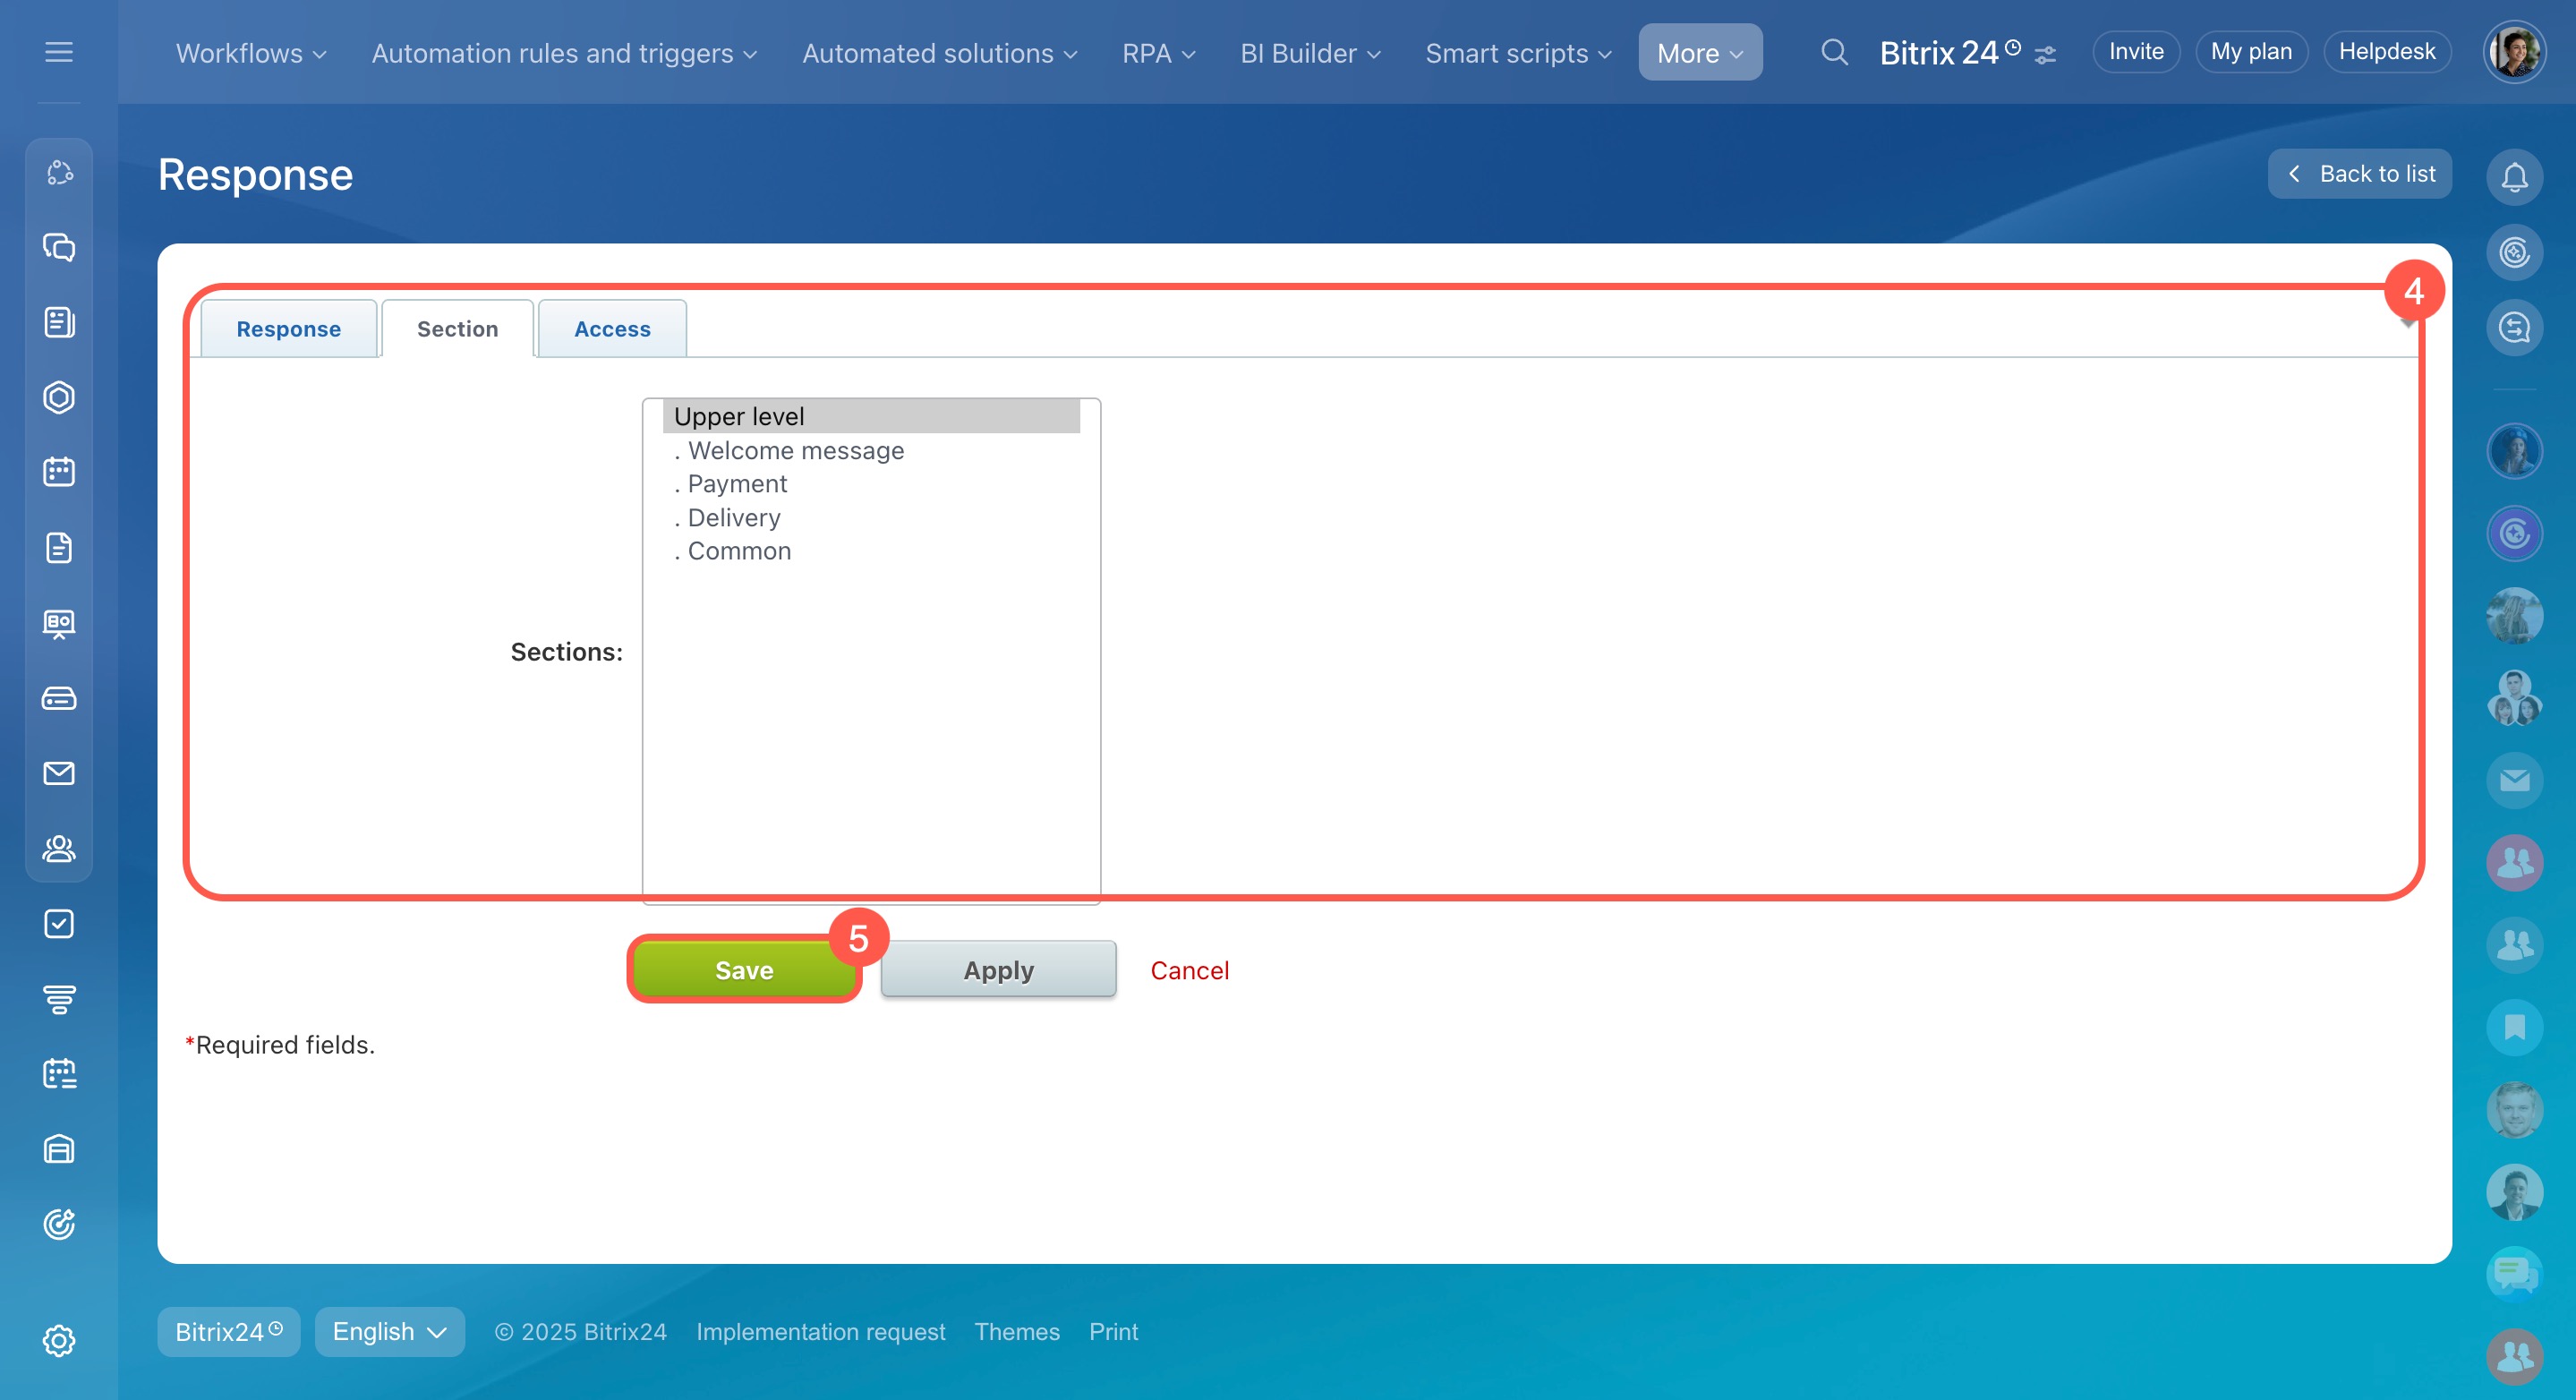
Task: Open the calendar icon in sidebar
Action: [59, 472]
